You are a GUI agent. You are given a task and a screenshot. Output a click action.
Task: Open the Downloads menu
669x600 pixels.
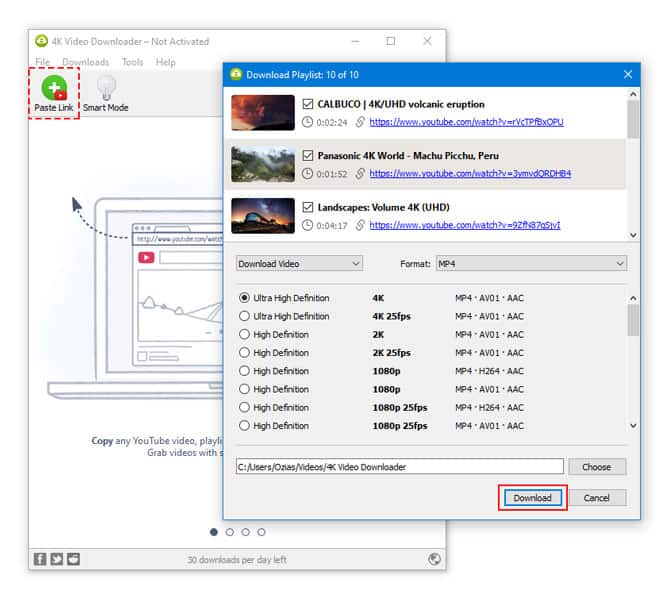(x=85, y=62)
